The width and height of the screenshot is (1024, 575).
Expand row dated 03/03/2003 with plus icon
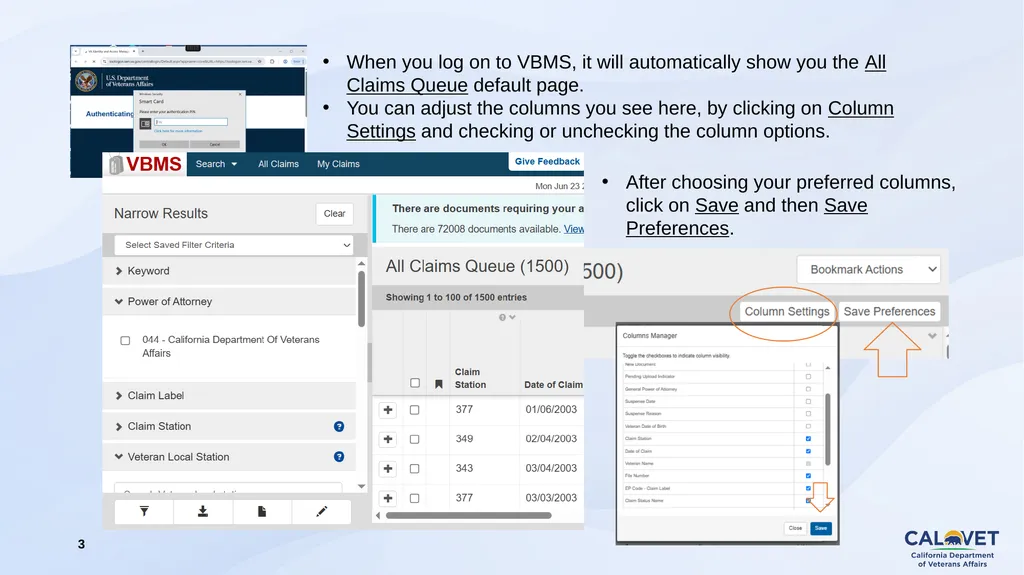coord(388,498)
